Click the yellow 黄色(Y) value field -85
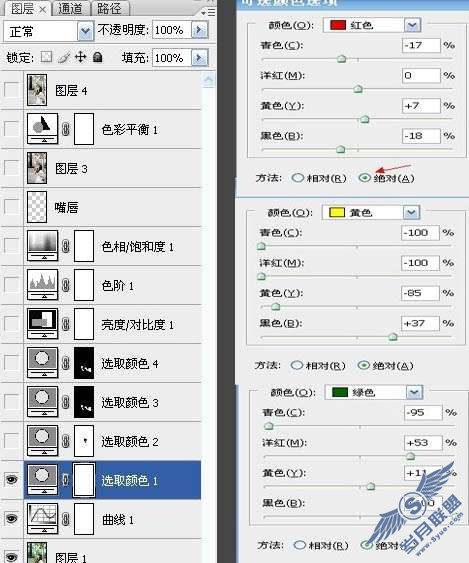This screenshot has width=469, height=563. 420,293
